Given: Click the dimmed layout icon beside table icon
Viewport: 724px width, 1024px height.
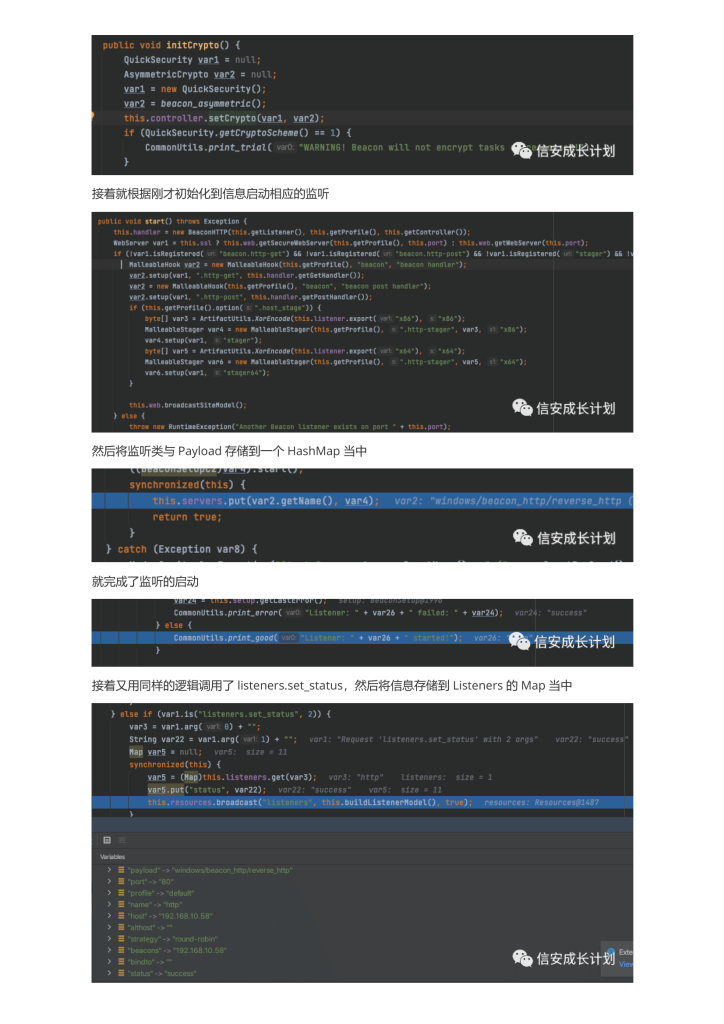Looking at the screenshot, I should (x=121, y=840).
